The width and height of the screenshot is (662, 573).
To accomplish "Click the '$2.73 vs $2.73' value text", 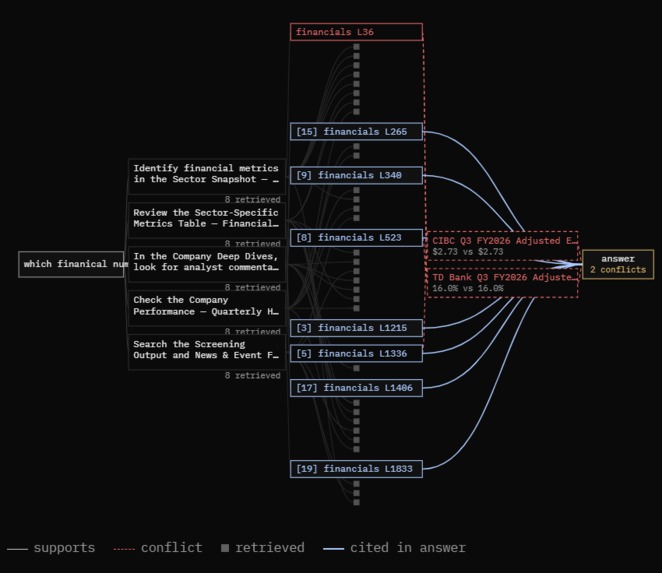I will tap(468, 252).
